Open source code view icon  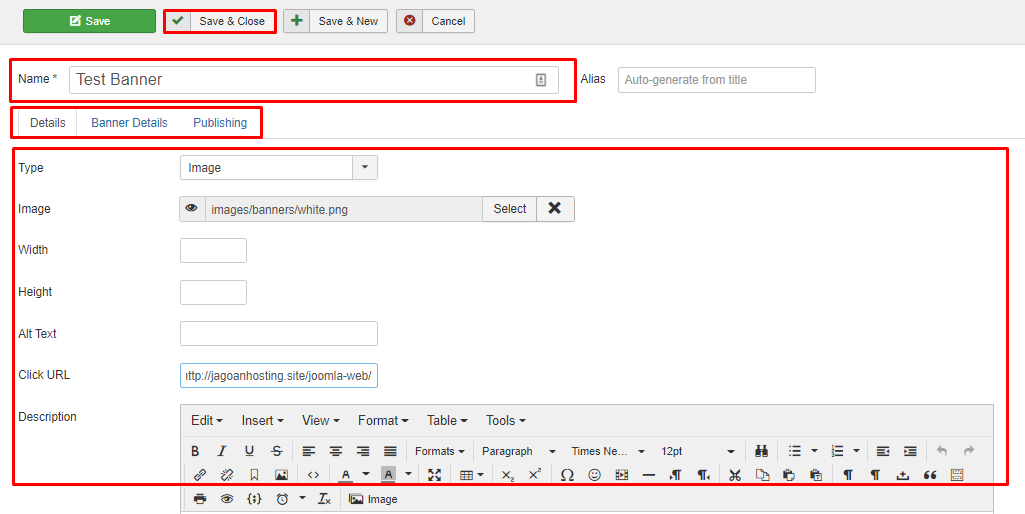pos(313,475)
